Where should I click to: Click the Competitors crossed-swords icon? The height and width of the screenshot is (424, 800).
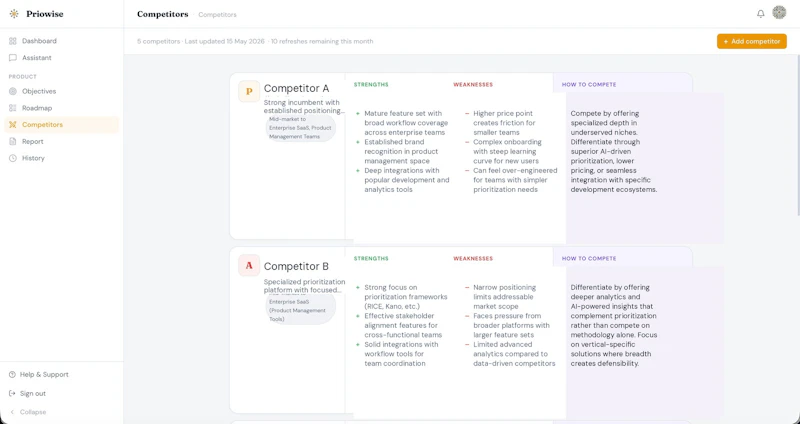tap(13, 124)
